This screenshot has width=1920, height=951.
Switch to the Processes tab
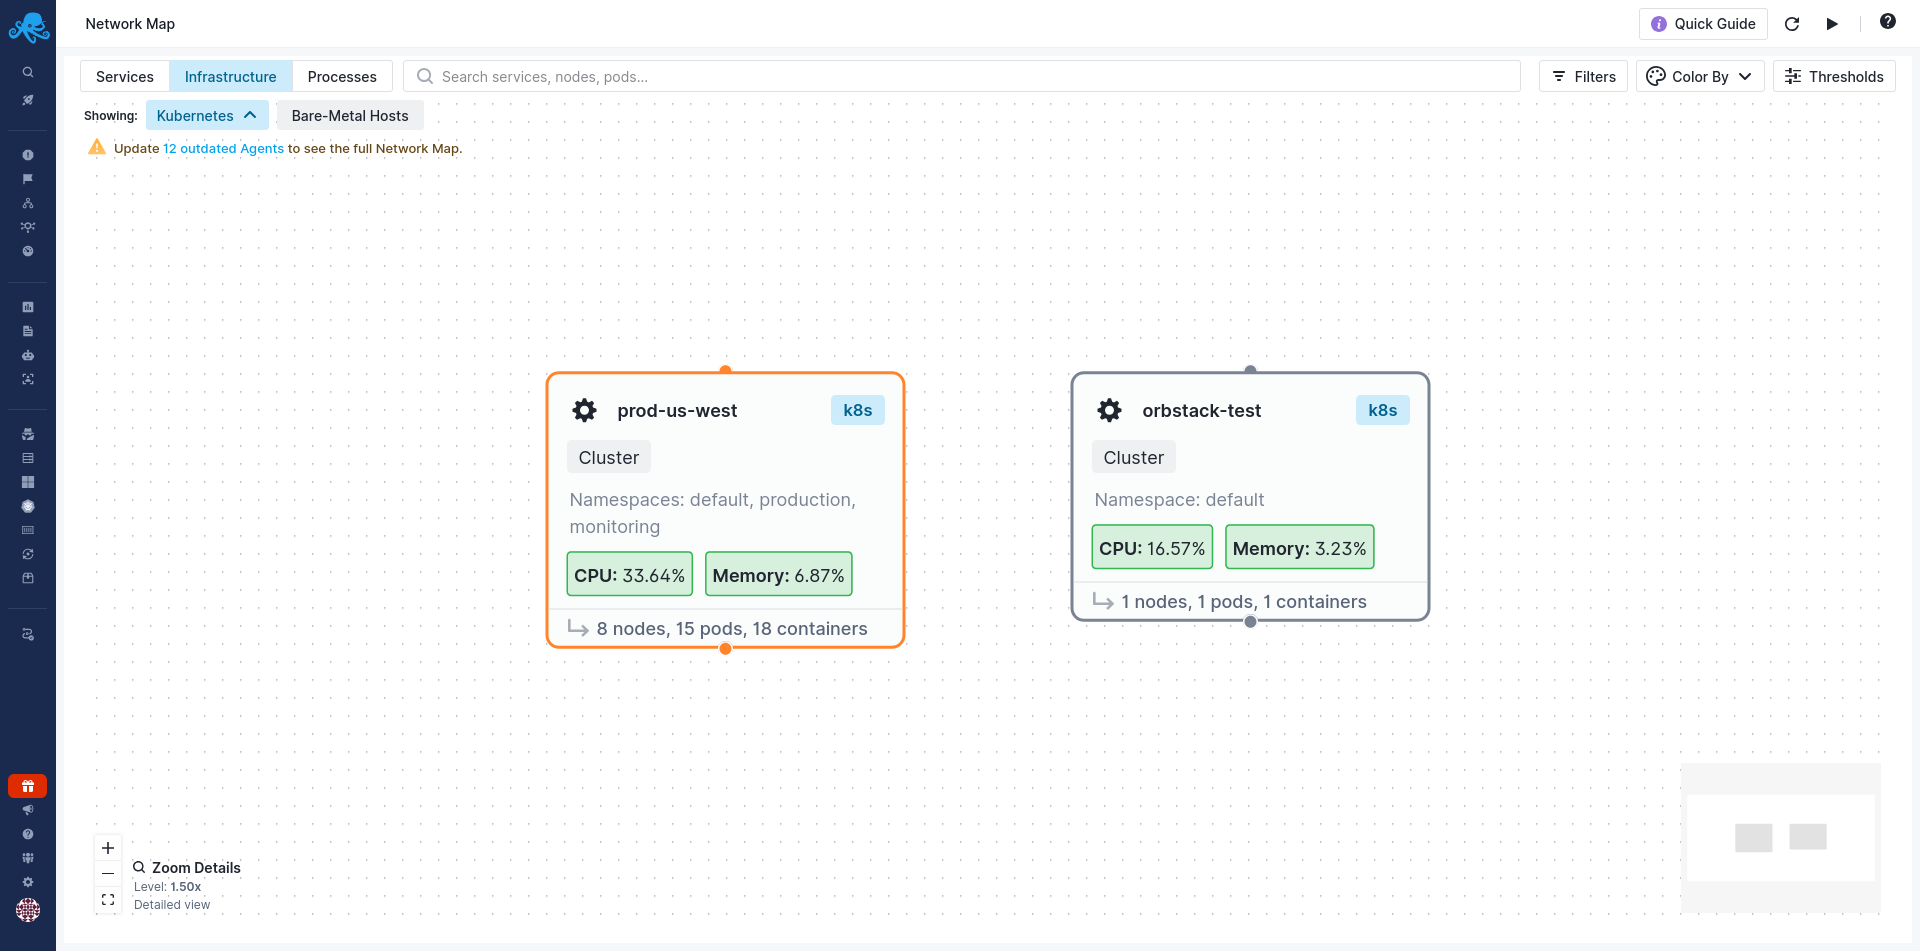[342, 76]
